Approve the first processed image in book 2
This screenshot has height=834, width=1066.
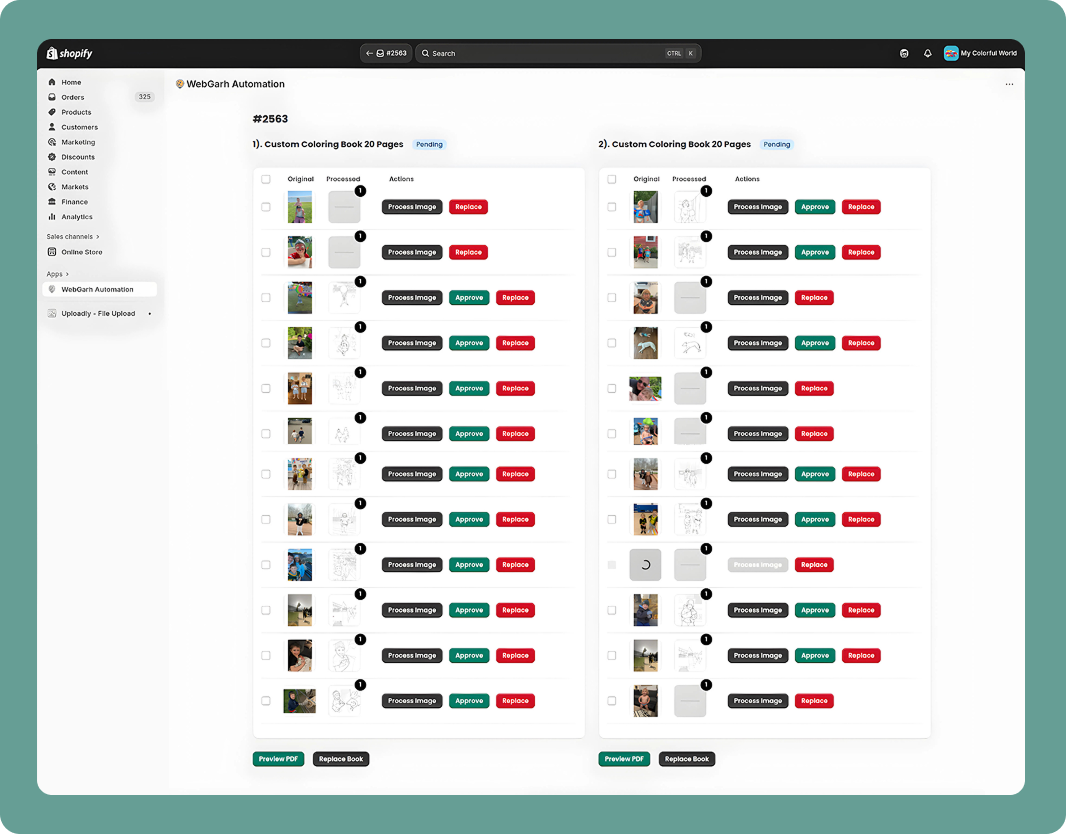(814, 207)
